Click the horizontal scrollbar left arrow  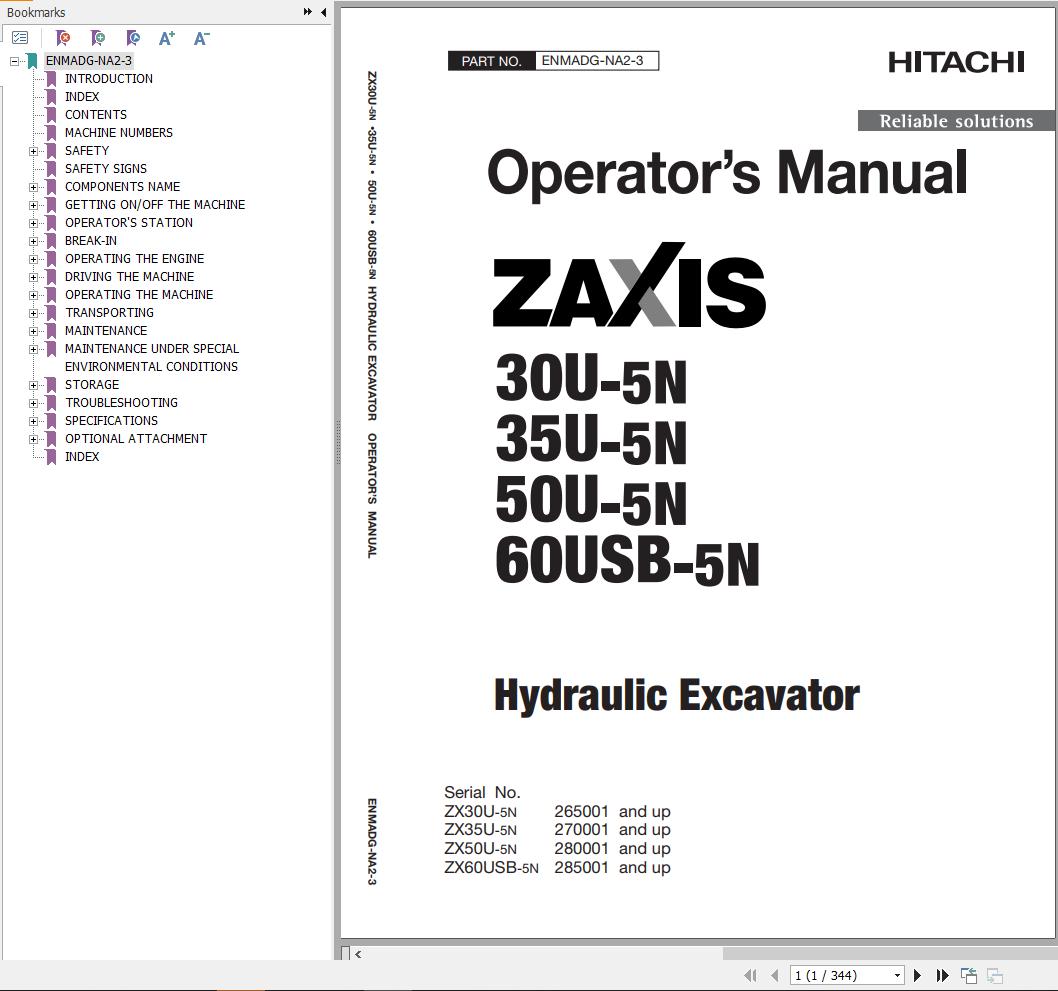pos(358,954)
